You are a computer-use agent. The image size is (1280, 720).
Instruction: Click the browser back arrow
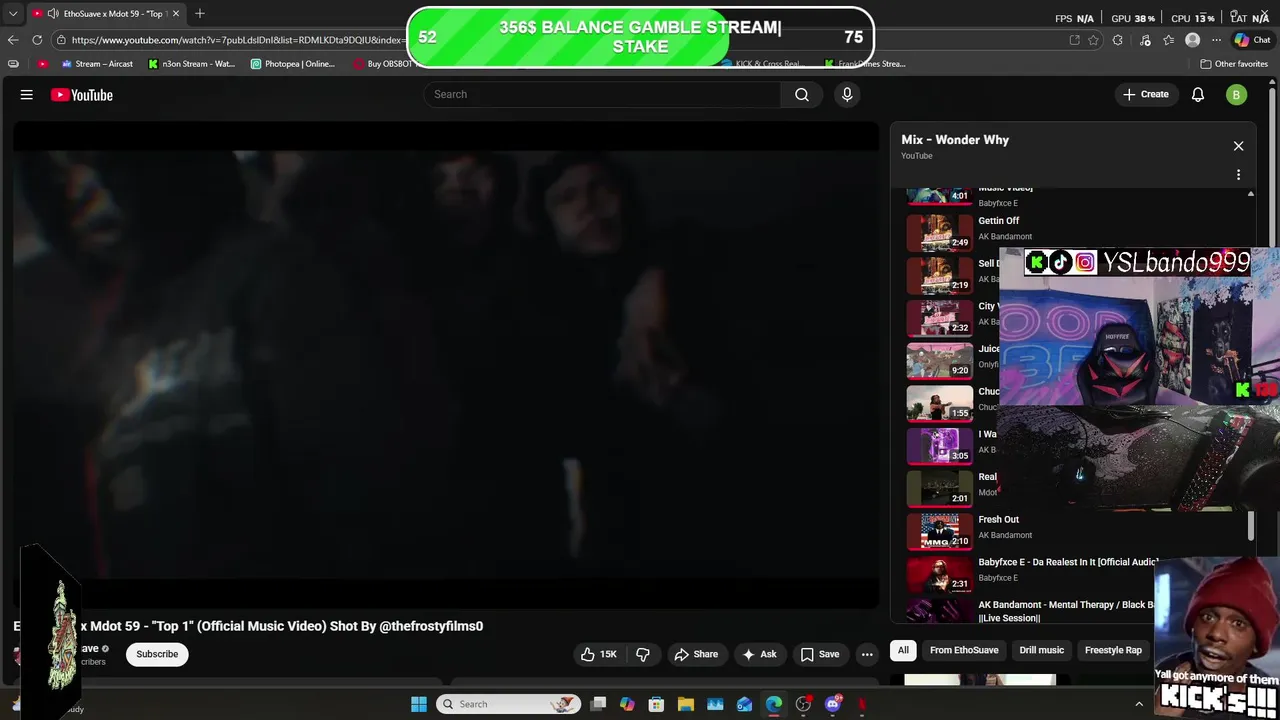coord(13,40)
